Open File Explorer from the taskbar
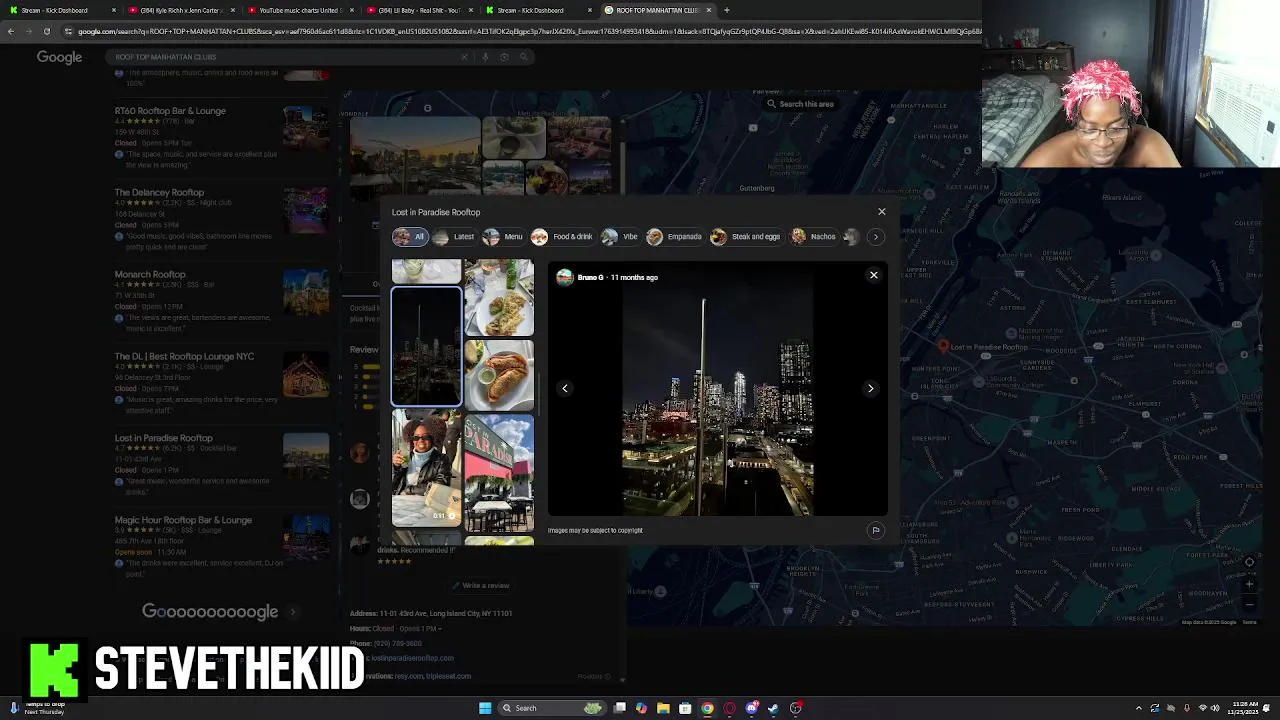The width and height of the screenshot is (1280, 720). pyautogui.click(x=663, y=708)
